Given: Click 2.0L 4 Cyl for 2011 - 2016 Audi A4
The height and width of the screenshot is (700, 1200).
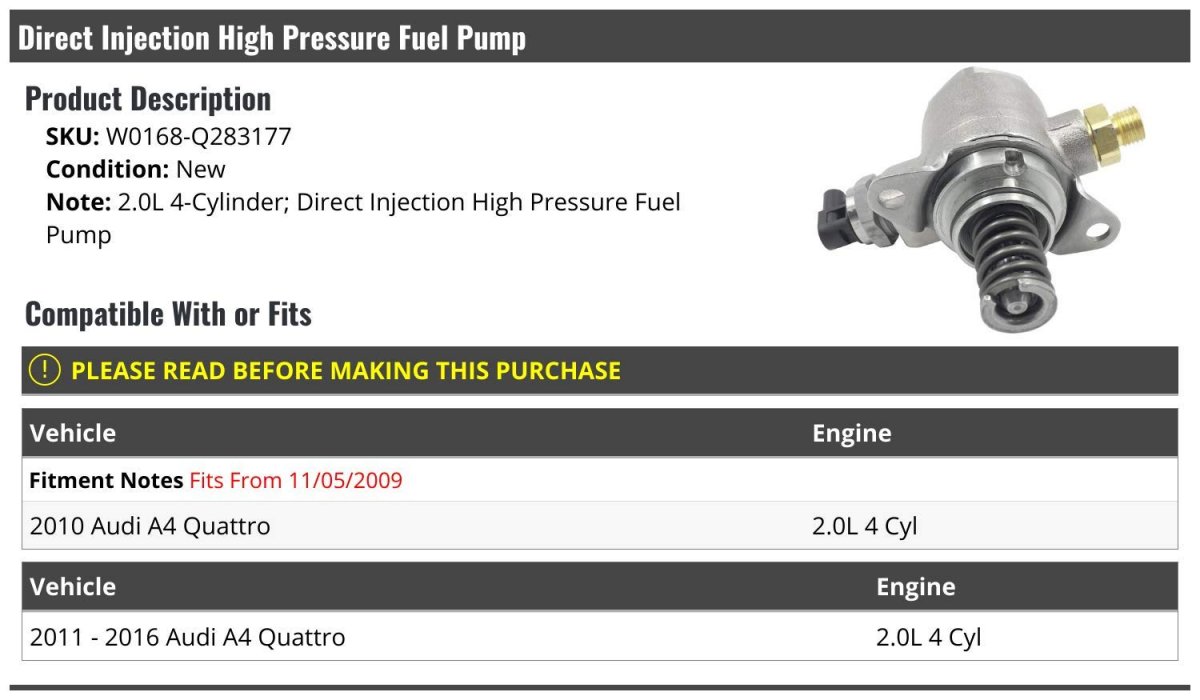Looking at the screenshot, I should pyautogui.click(x=928, y=637).
